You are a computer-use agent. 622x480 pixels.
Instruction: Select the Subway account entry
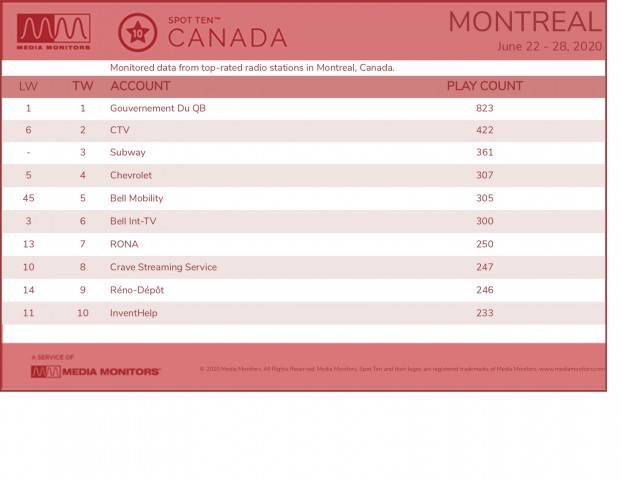click(128, 153)
